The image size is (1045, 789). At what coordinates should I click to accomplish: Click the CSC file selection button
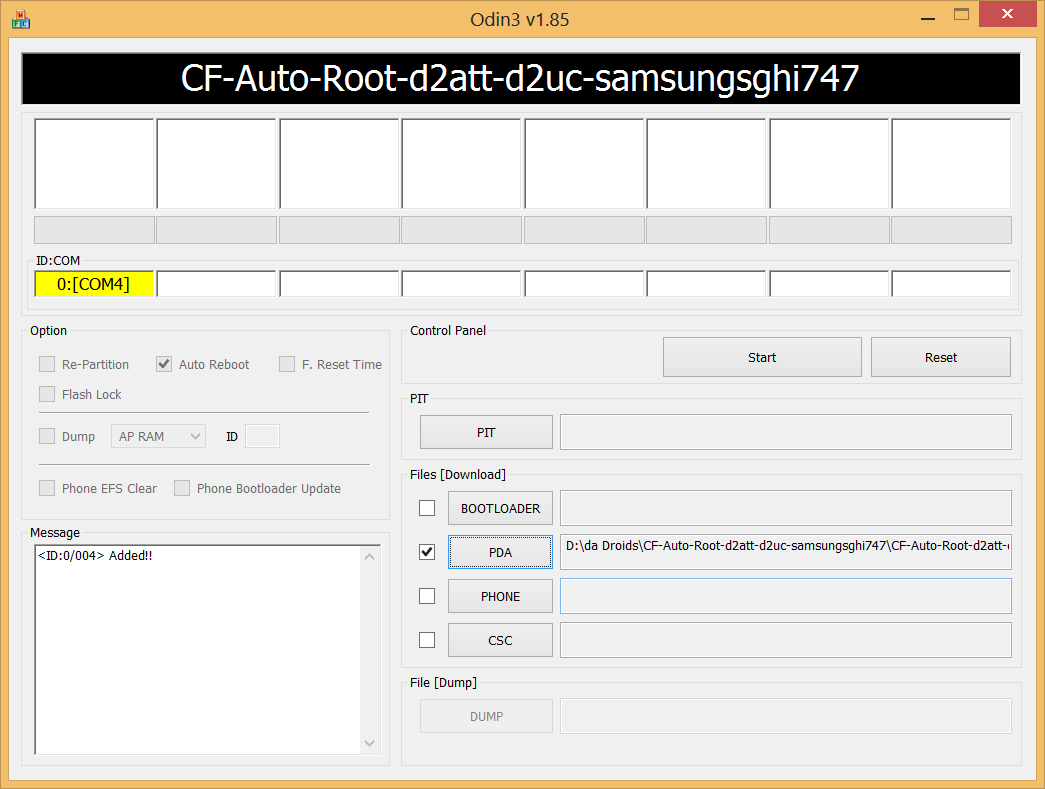500,639
